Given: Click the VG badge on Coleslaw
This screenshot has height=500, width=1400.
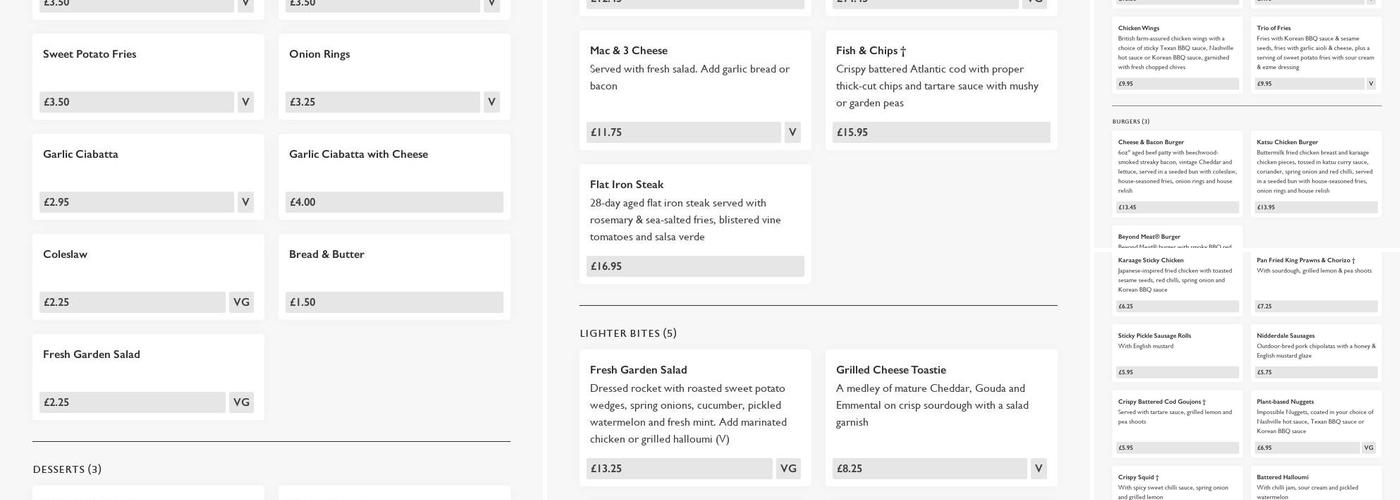Looking at the screenshot, I should click(241, 302).
